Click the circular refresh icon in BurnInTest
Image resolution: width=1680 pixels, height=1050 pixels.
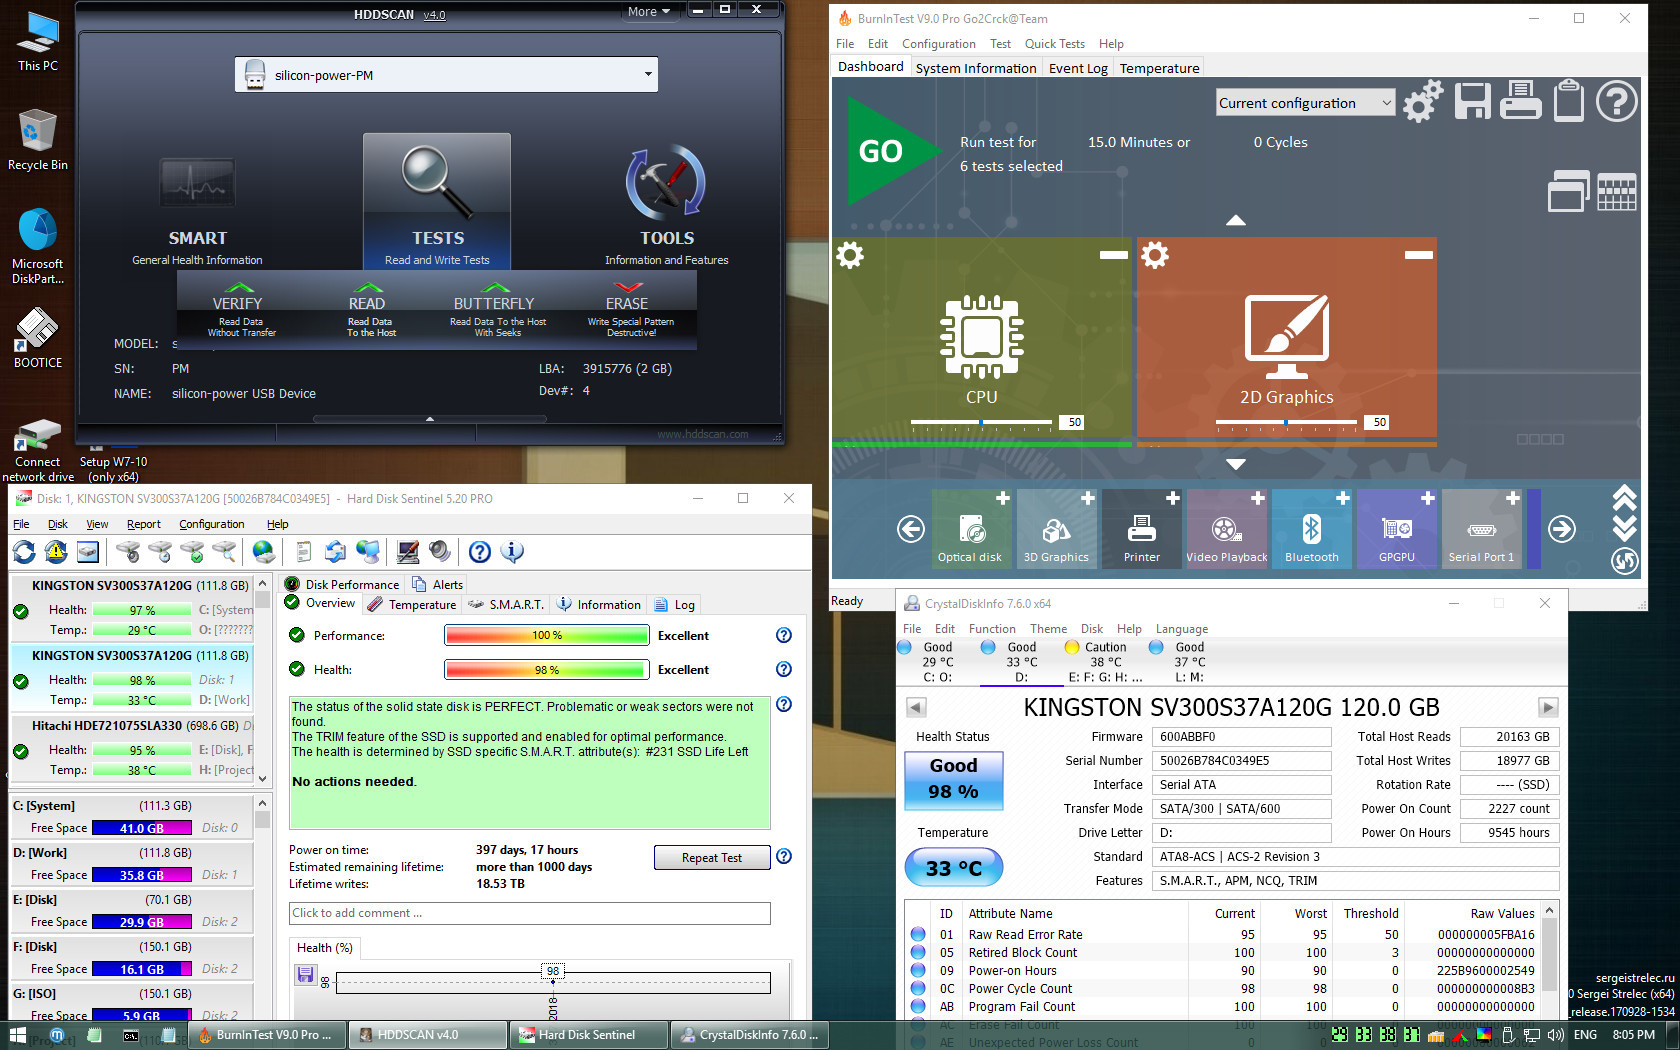pos(1624,561)
